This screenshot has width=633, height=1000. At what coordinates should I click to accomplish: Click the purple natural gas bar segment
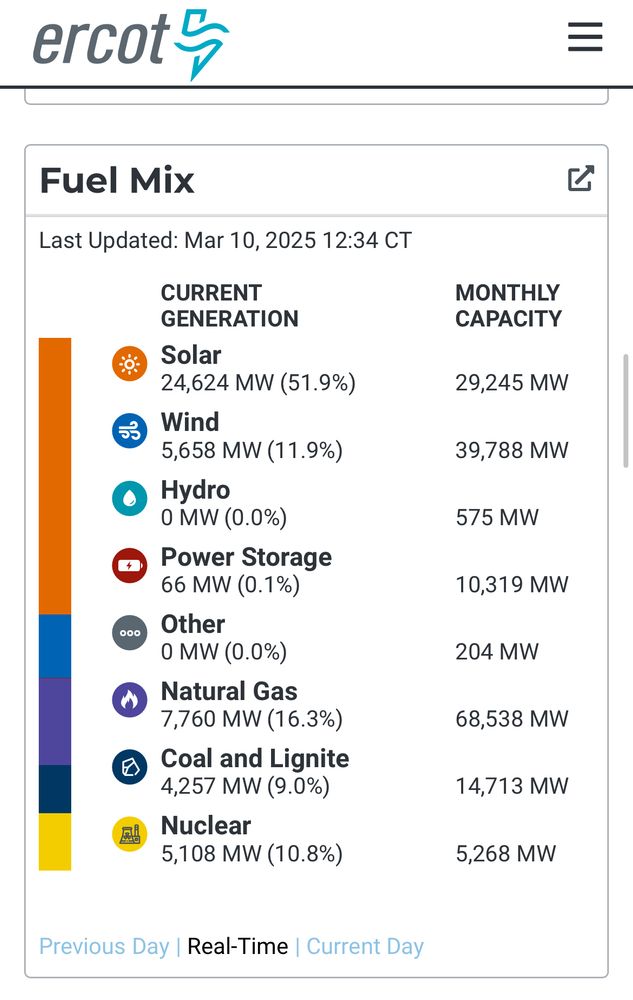pos(55,720)
